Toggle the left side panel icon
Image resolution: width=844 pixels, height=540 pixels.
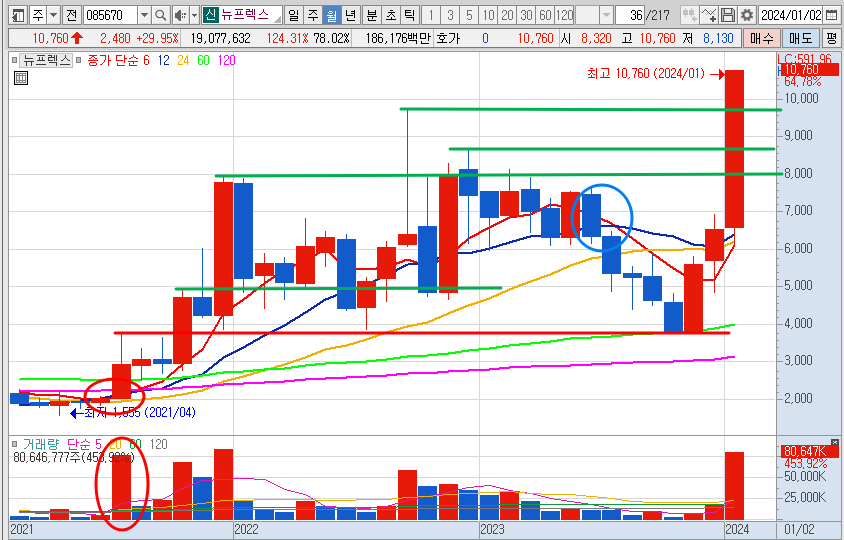tap(18, 15)
